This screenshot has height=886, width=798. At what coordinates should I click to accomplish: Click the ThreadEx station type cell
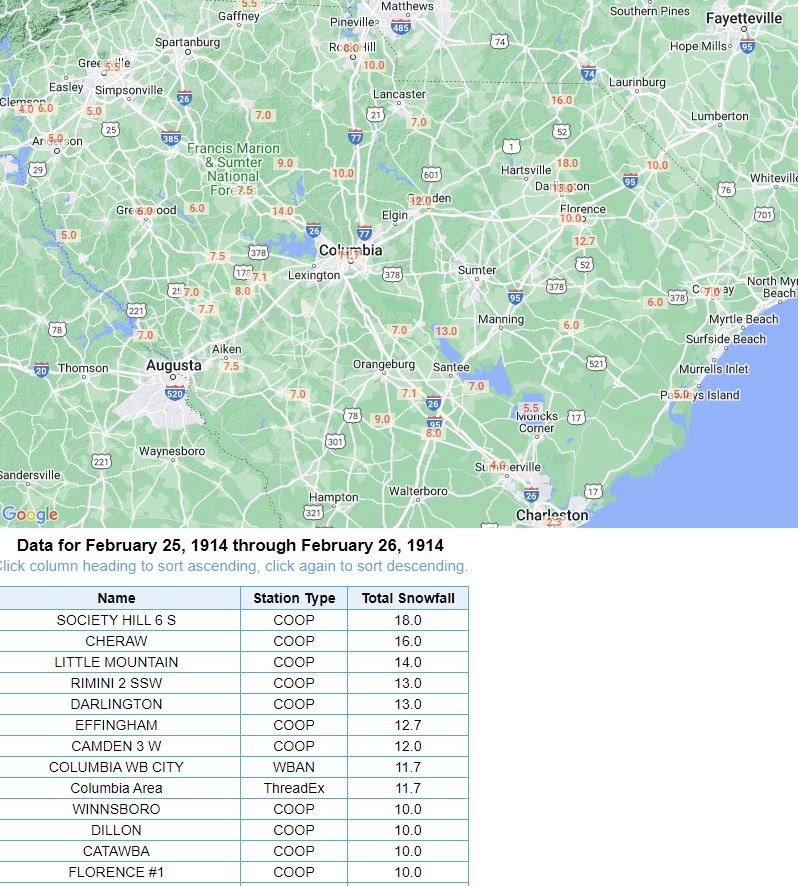point(294,788)
